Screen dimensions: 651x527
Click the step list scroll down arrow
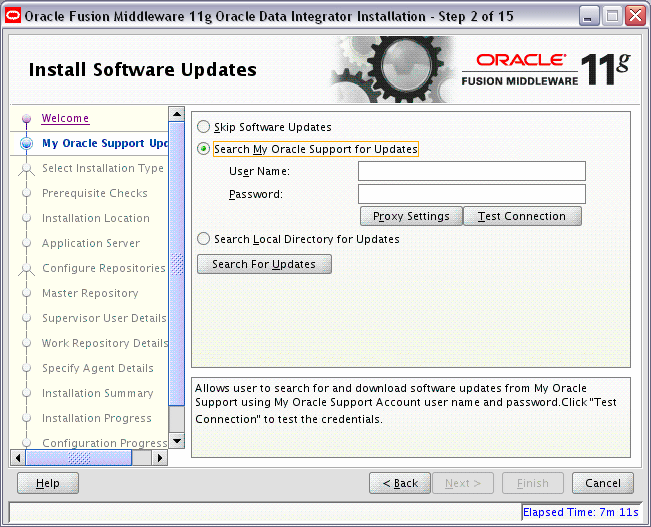pyautogui.click(x=177, y=441)
